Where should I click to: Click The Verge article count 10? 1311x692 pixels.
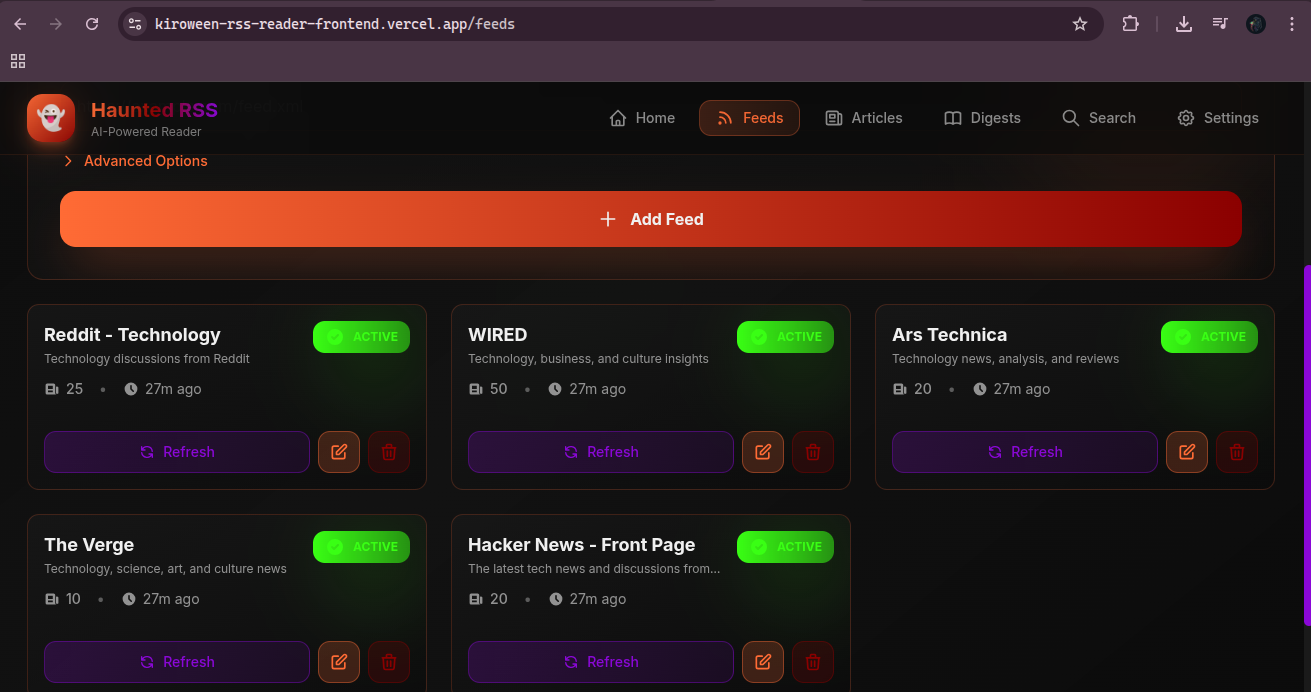click(63, 599)
